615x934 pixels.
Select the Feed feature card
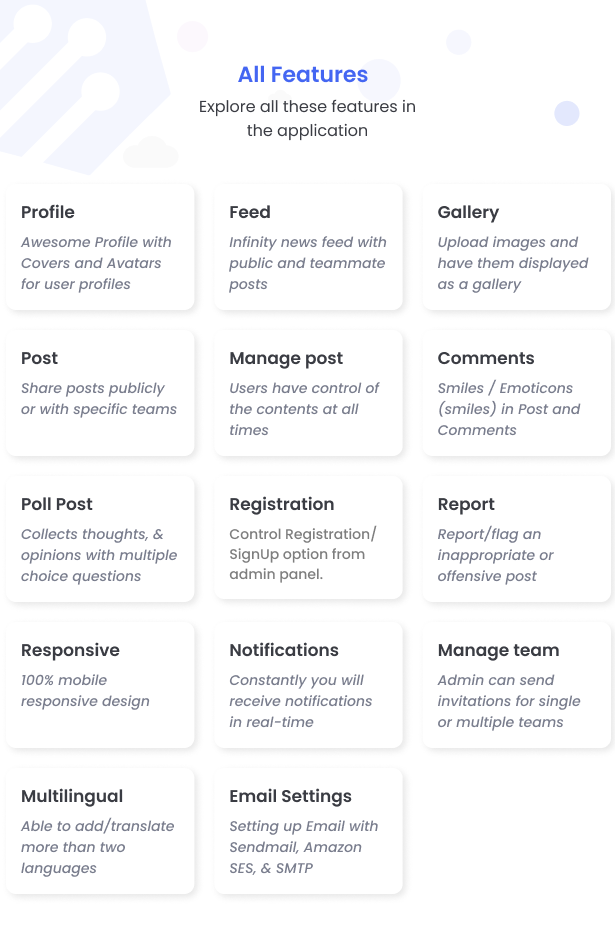[x=308, y=247]
